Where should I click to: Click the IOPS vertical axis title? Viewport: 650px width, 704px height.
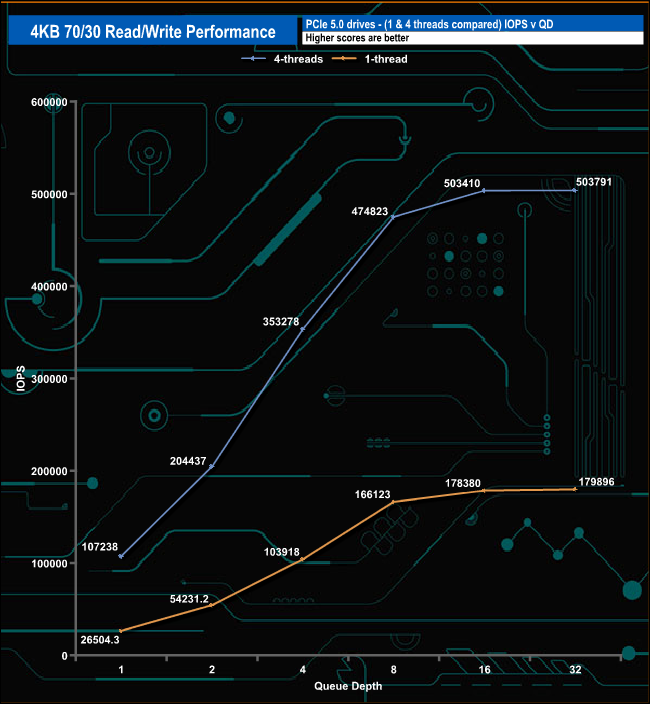21,378
